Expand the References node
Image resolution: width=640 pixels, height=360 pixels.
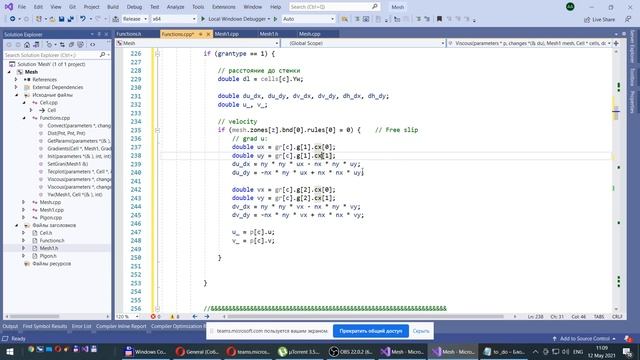tap(16, 80)
